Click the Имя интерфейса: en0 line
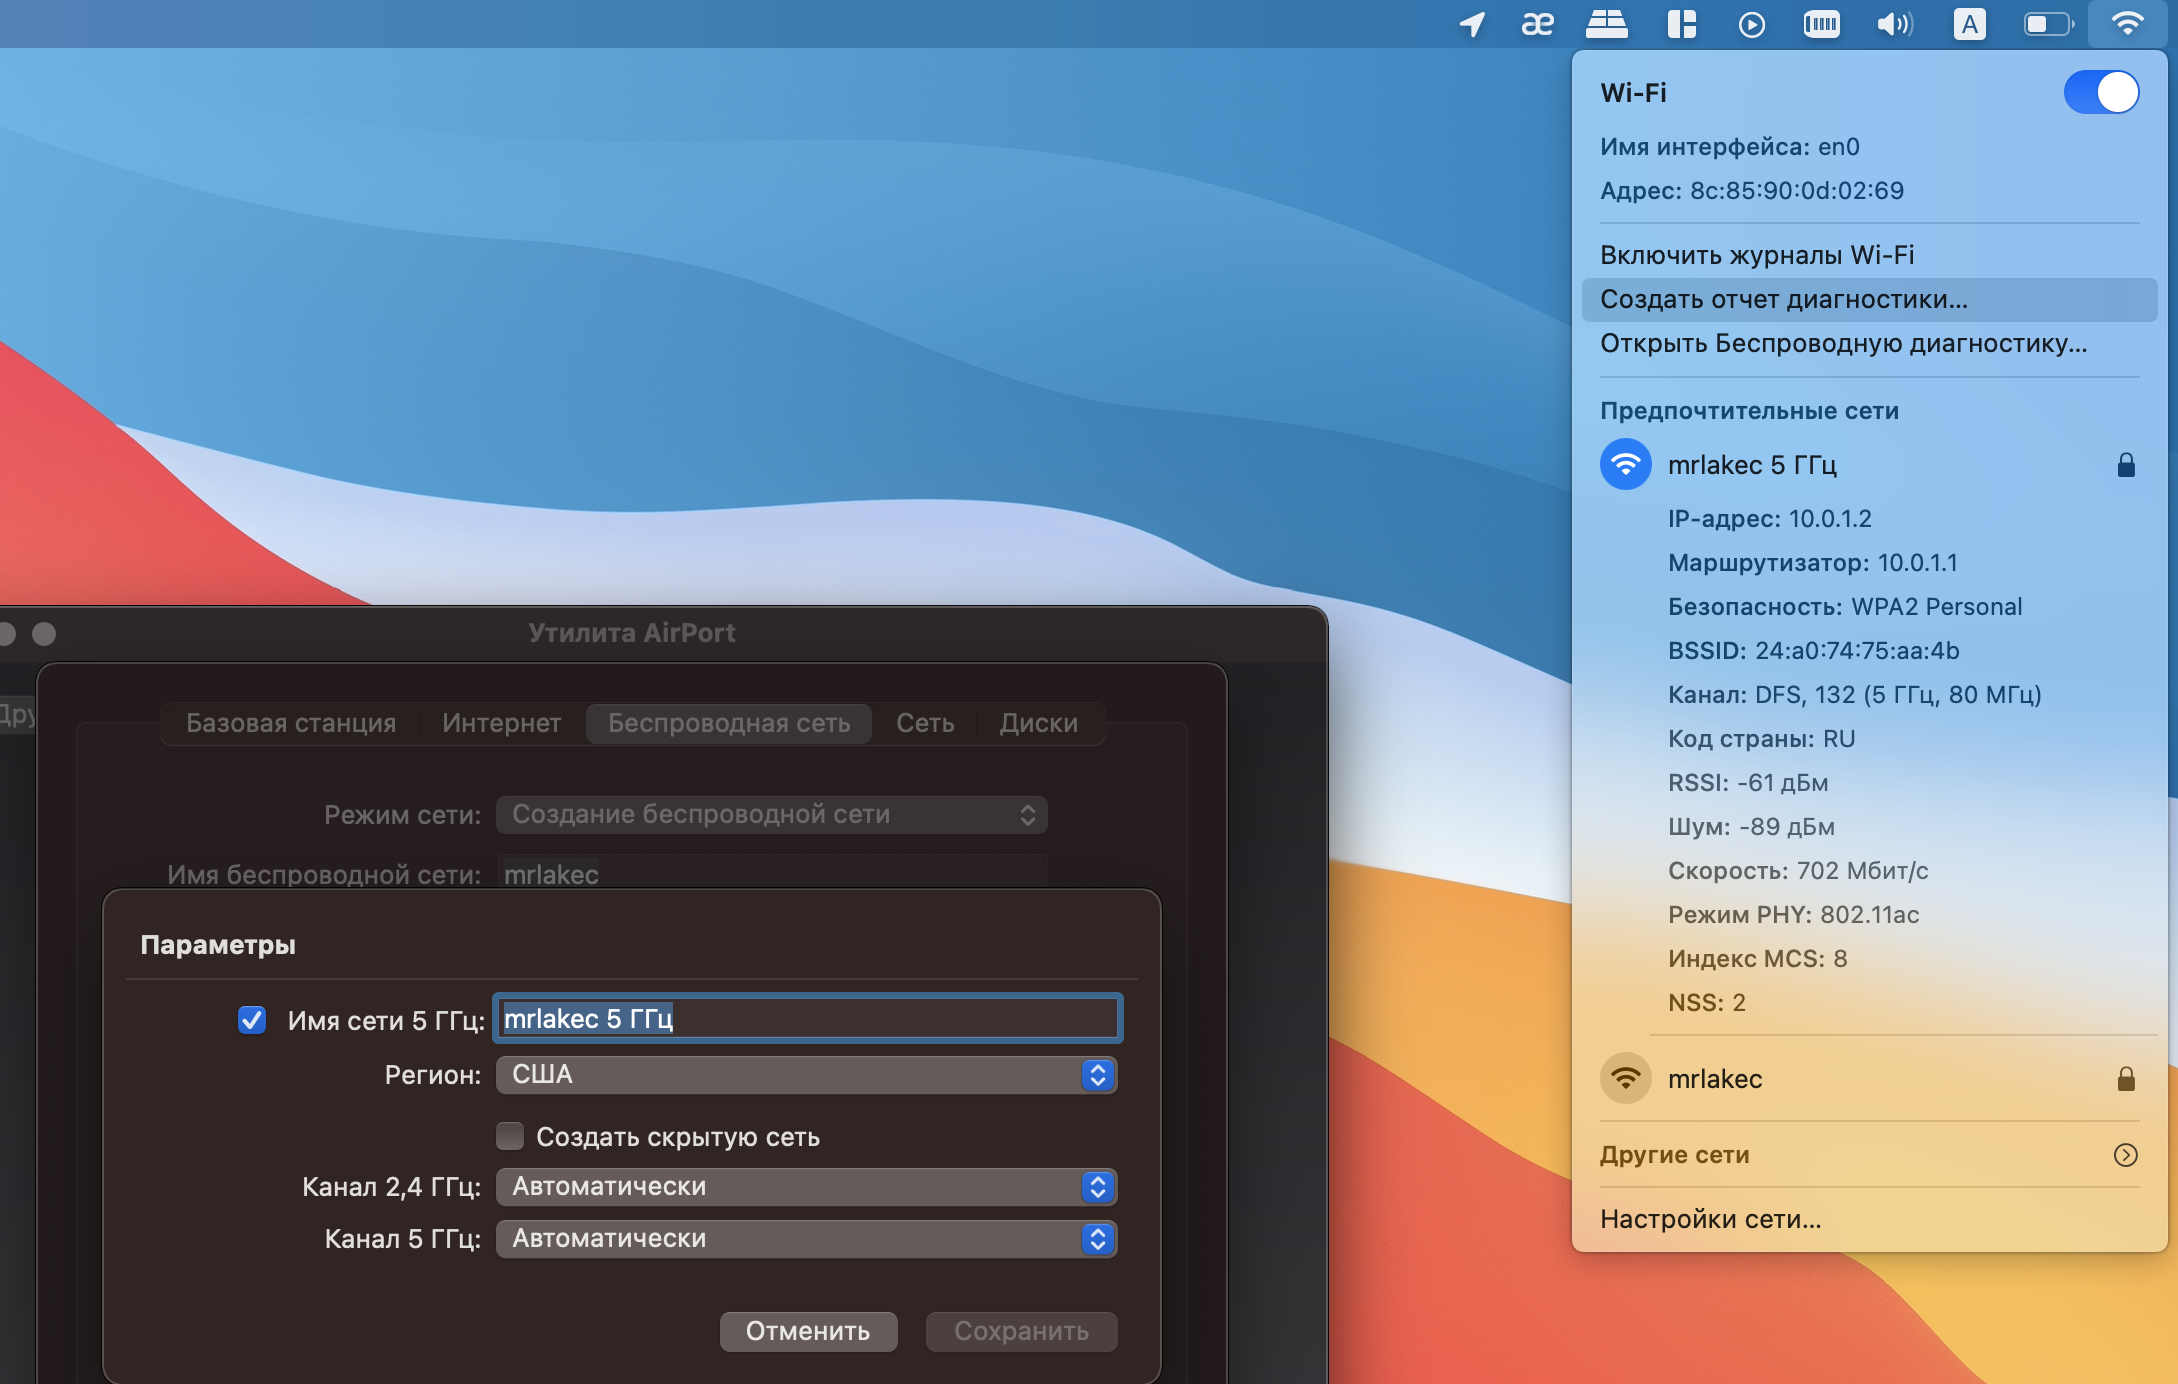 (x=1730, y=147)
